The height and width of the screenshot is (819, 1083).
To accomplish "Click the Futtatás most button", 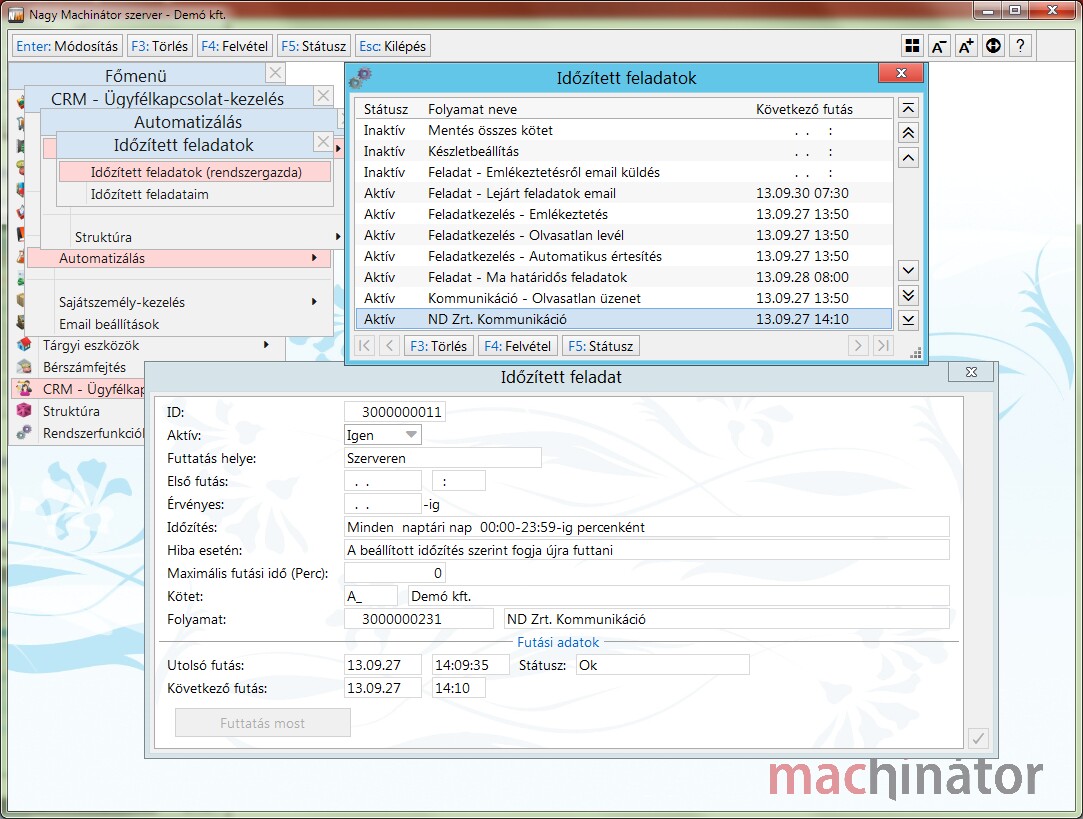I will click(262, 723).
